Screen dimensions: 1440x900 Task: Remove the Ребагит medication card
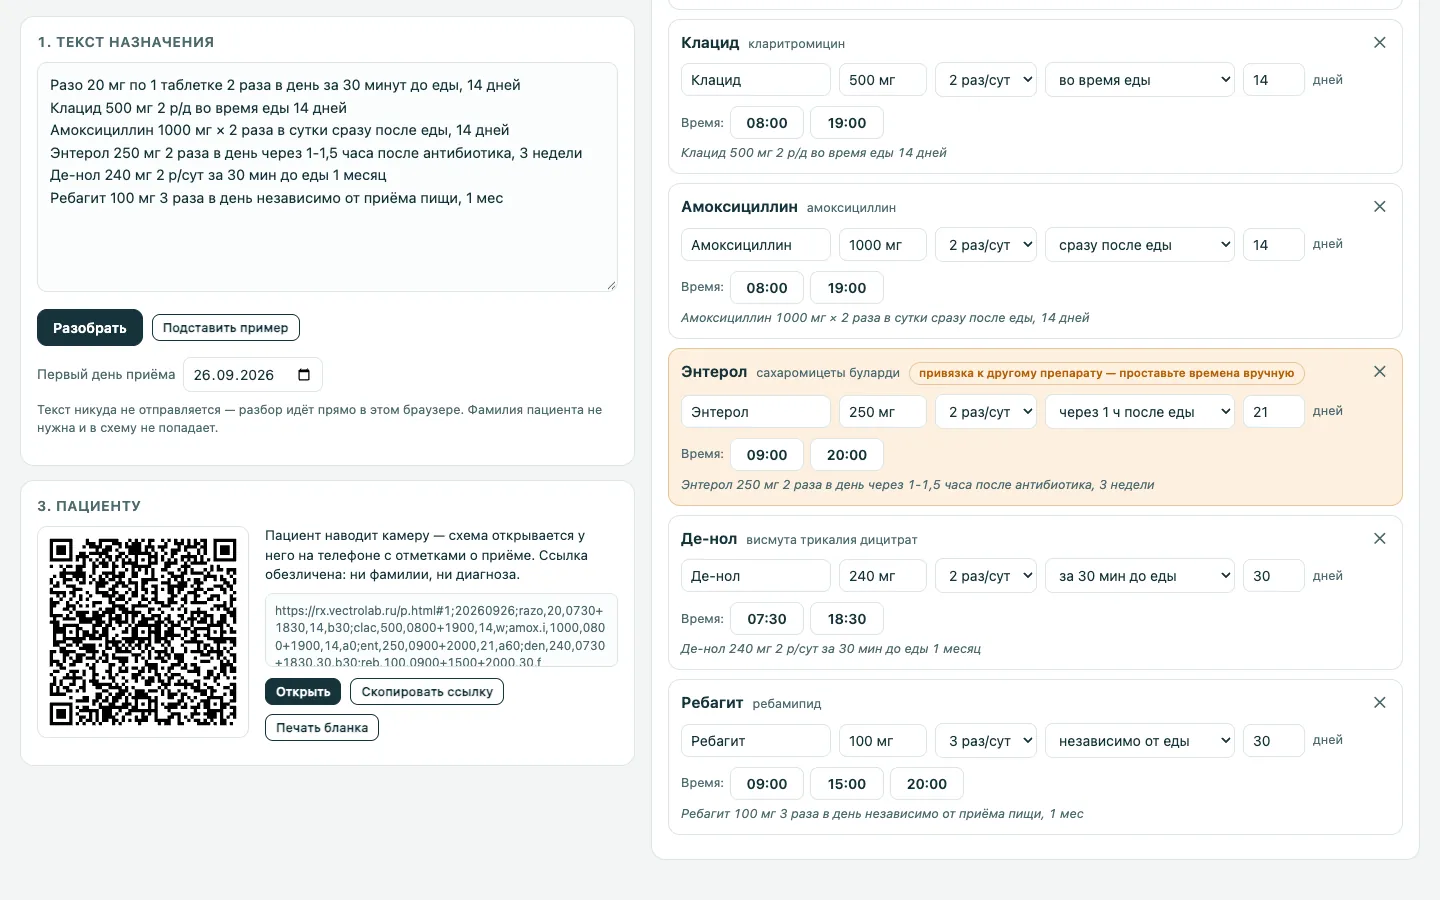1380,703
